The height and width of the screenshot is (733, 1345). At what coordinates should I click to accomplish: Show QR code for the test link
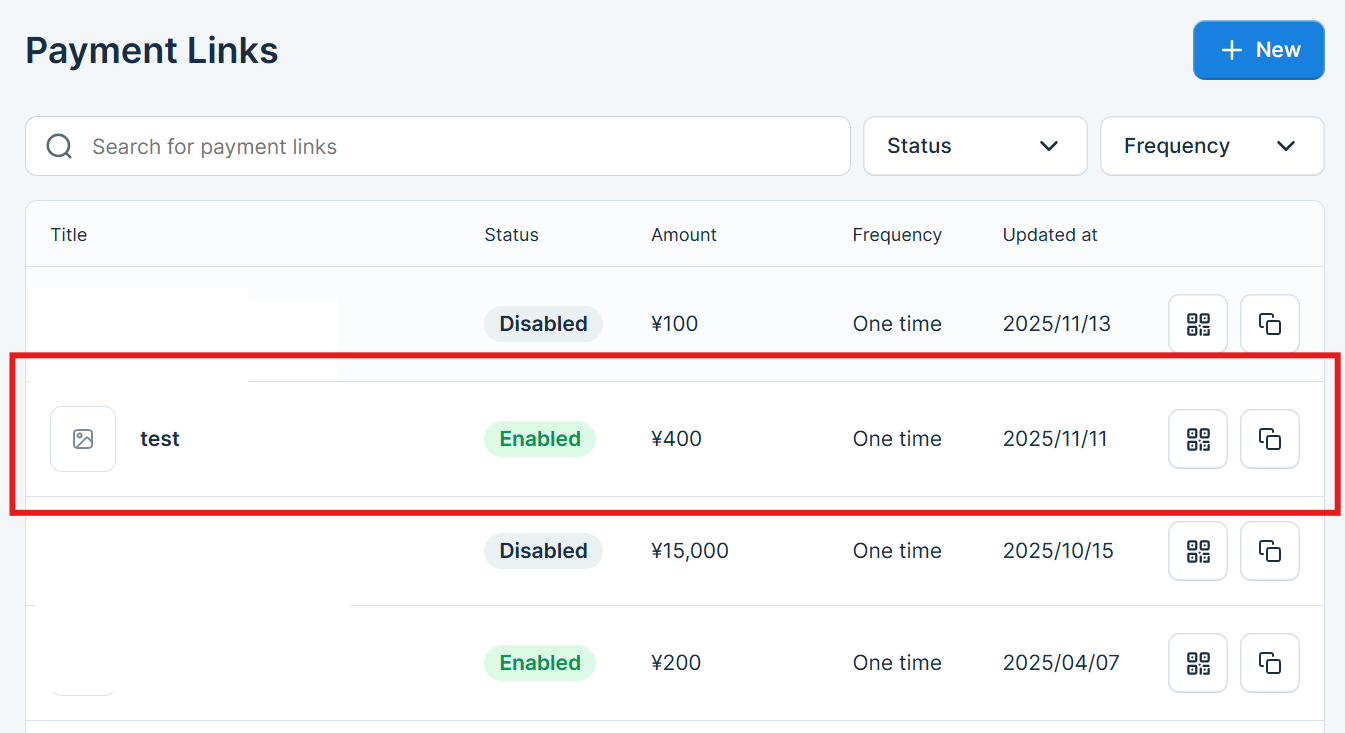click(1197, 439)
